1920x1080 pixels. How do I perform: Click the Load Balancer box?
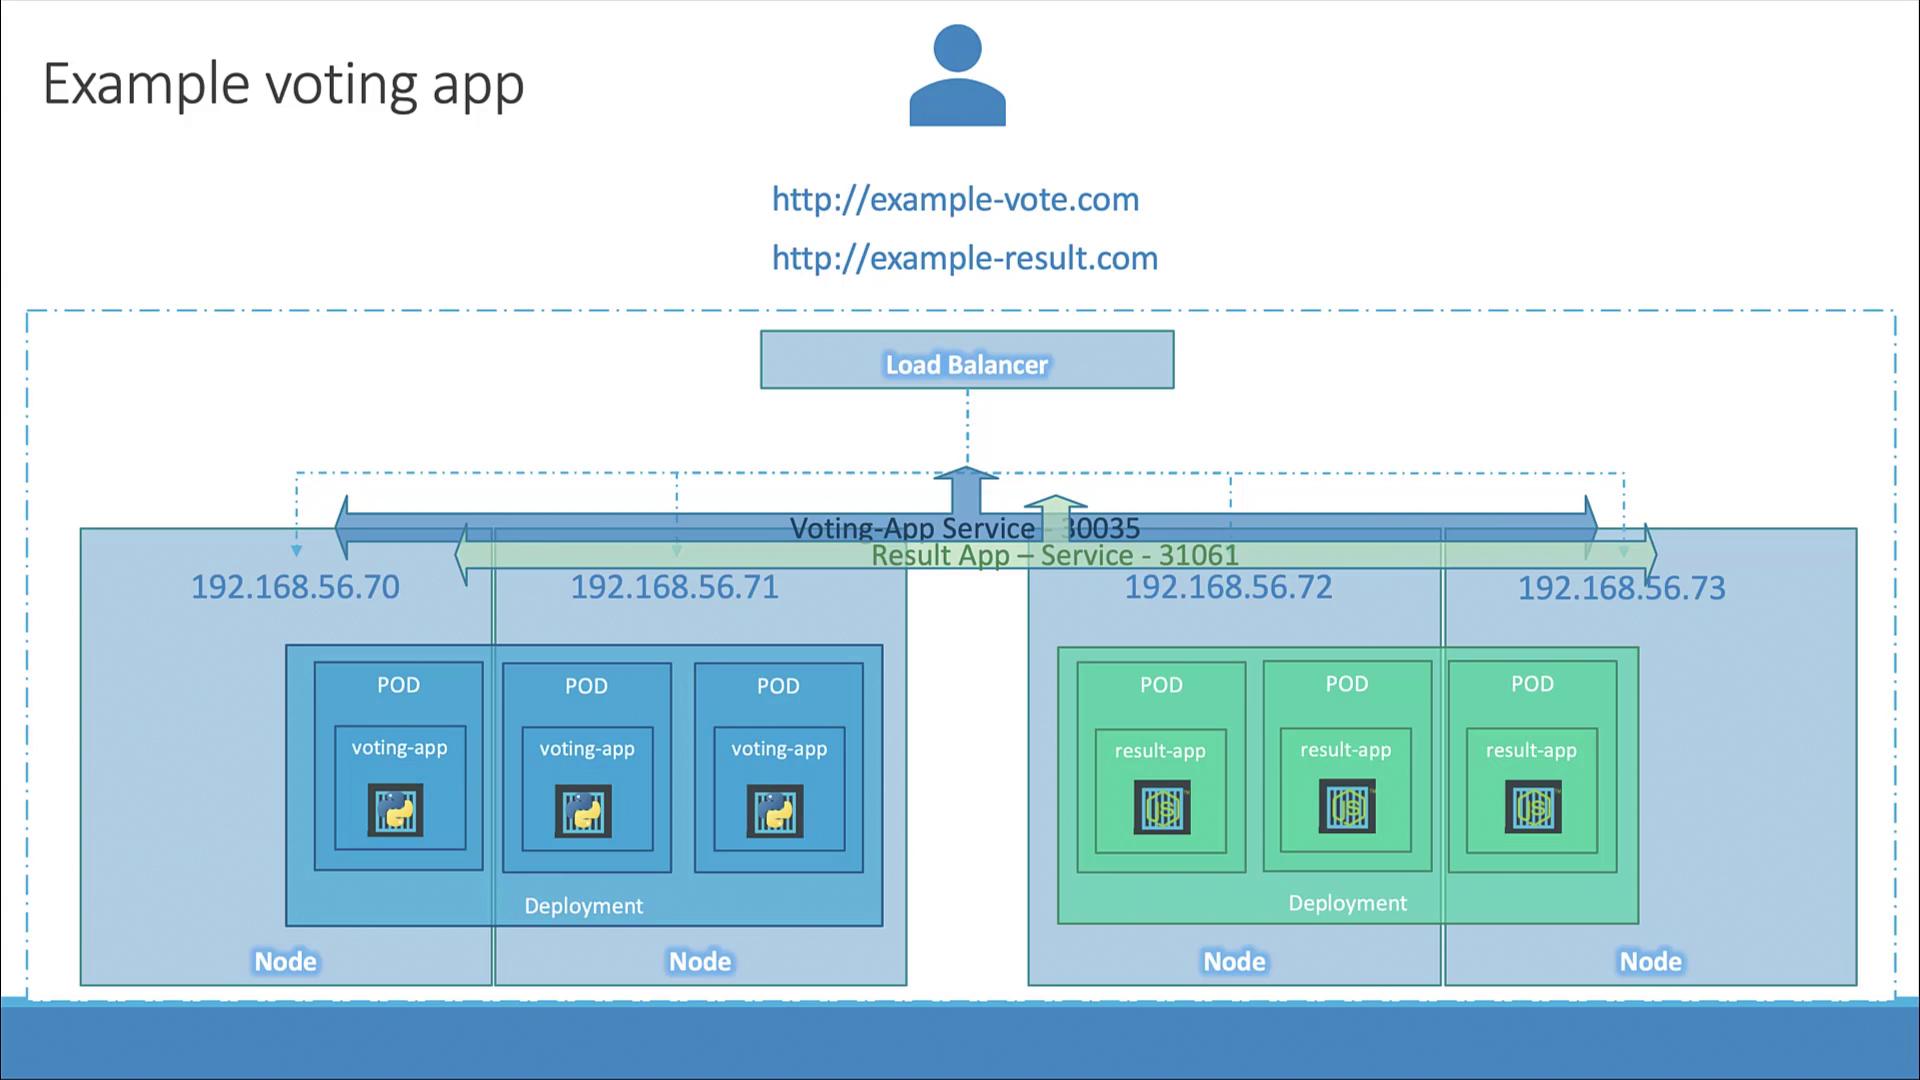pos(966,360)
